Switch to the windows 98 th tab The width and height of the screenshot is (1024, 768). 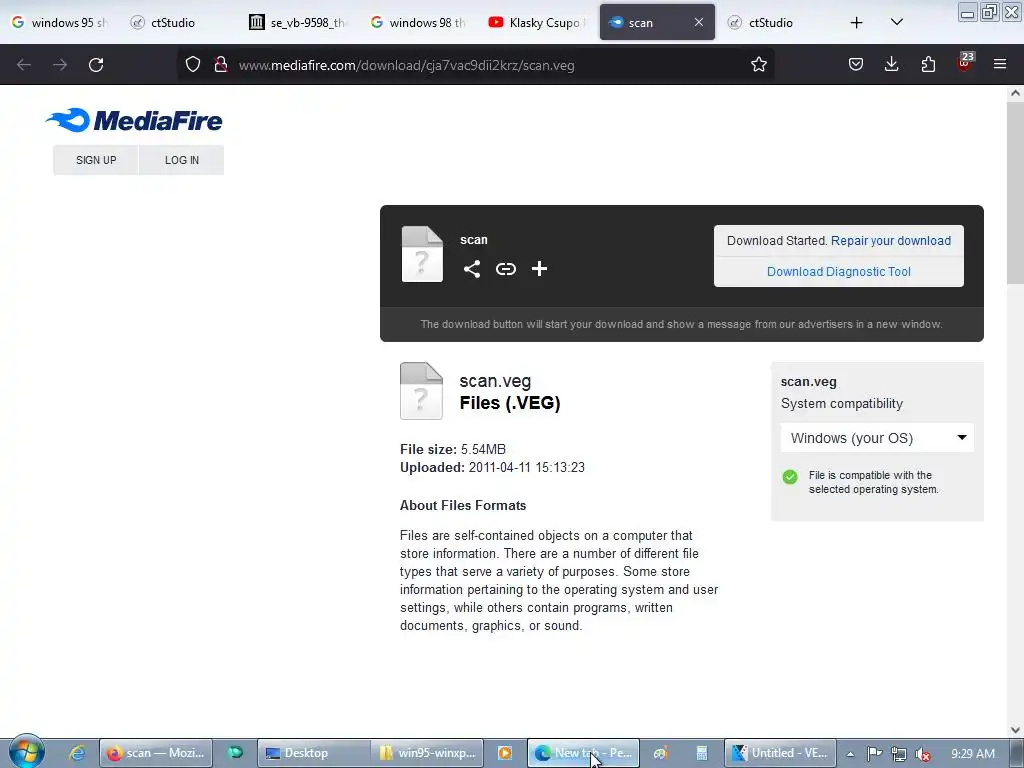click(418, 22)
